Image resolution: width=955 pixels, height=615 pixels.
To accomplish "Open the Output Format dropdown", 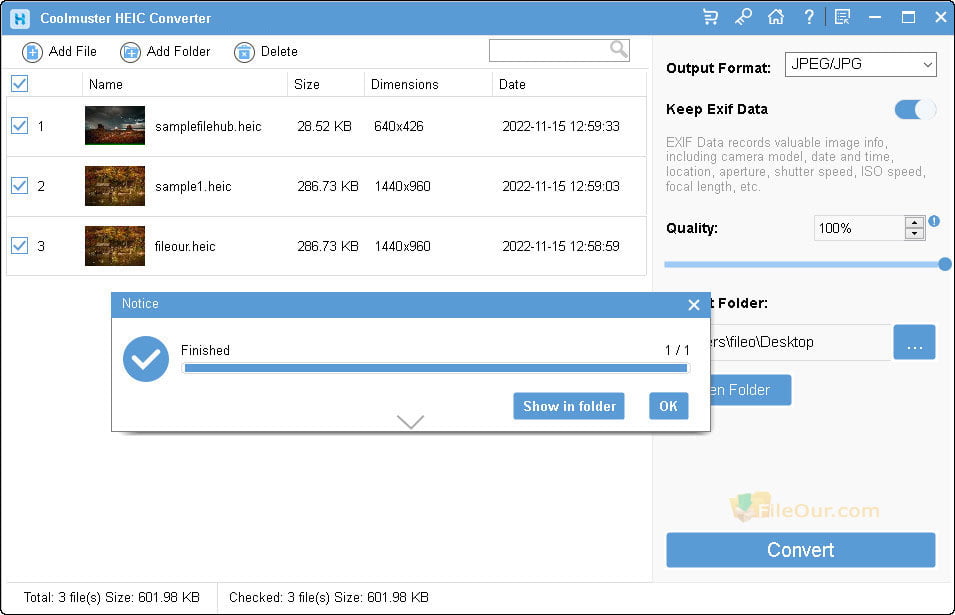I will 861,64.
